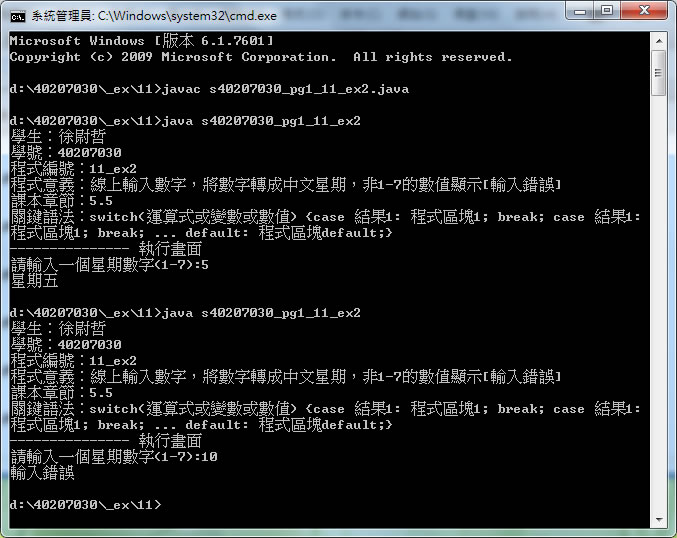Close the cmd.exe window
The image size is (677, 538).
point(644,10)
